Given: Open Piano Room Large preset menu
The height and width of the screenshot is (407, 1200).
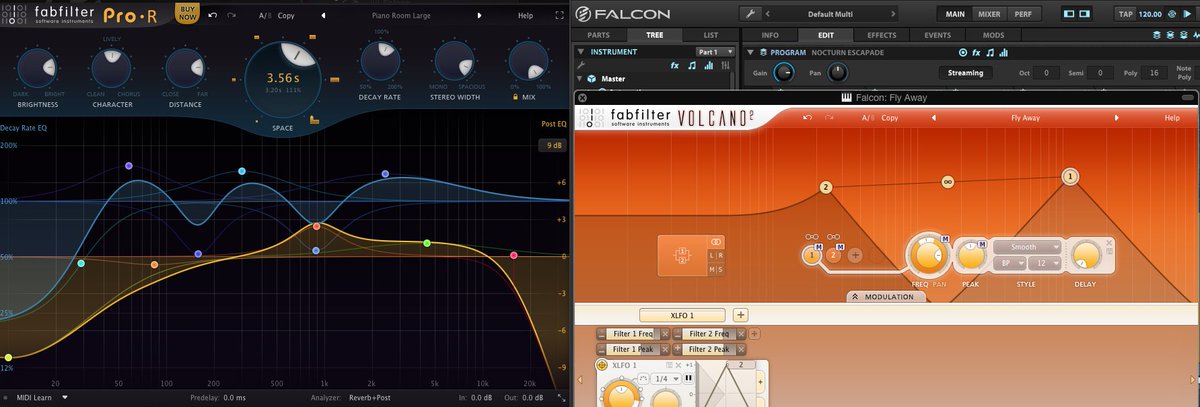Looking at the screenshot, I should pyautogui.click(x=400, y=16).
